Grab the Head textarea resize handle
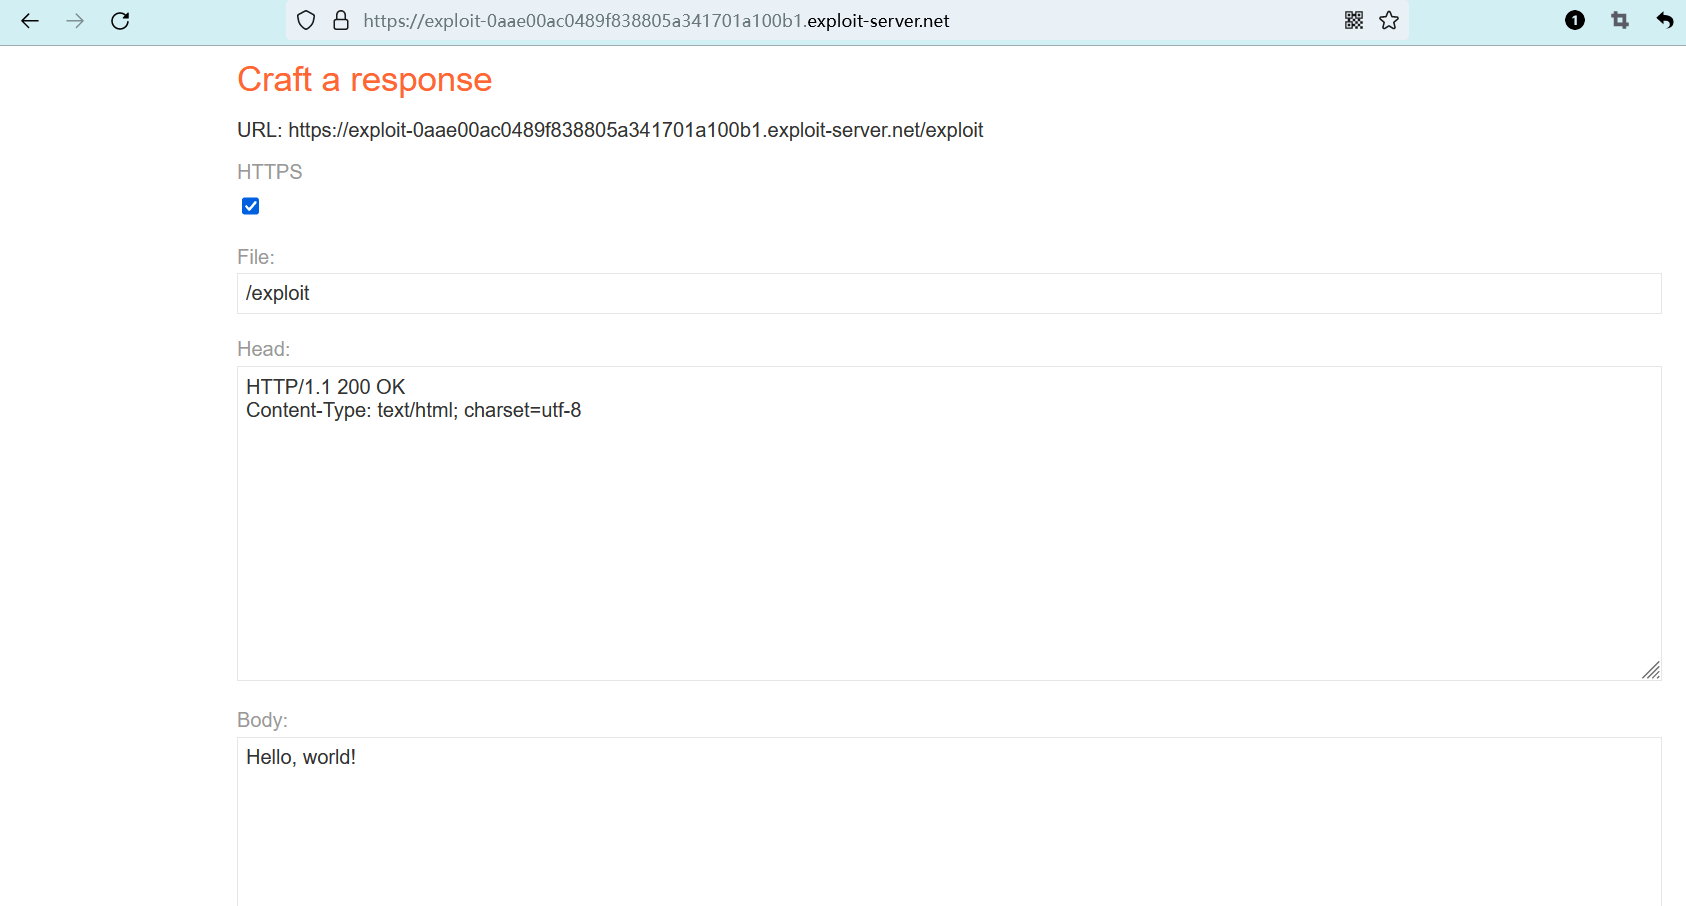Image resolution: width=1686 pixels, height=906 pixels. [1651, 670]
